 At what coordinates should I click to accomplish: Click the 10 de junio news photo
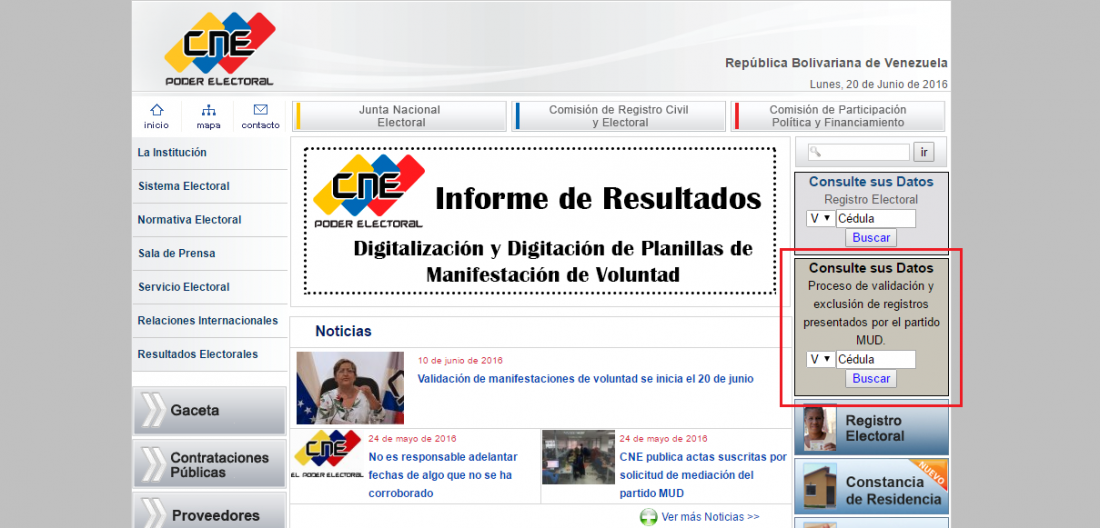click(x=350, y=388)
